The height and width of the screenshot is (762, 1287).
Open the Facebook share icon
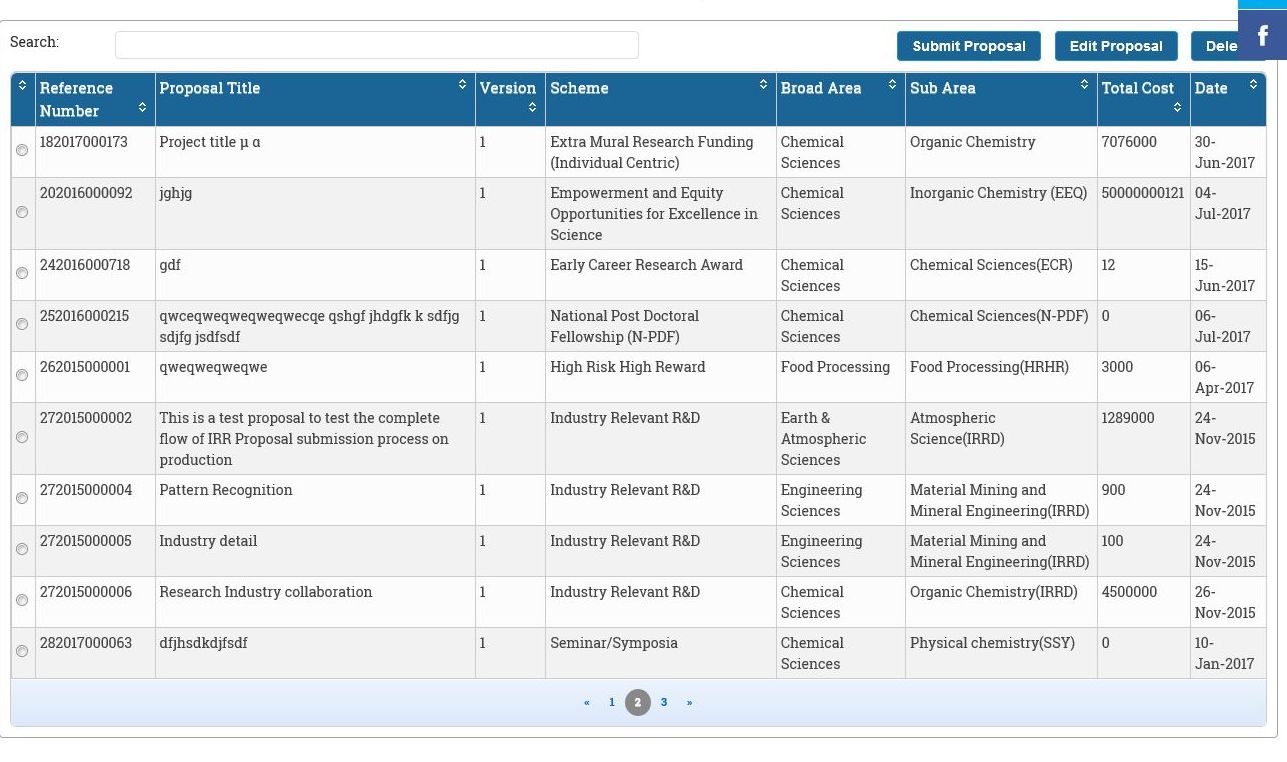coord(1262,35)
